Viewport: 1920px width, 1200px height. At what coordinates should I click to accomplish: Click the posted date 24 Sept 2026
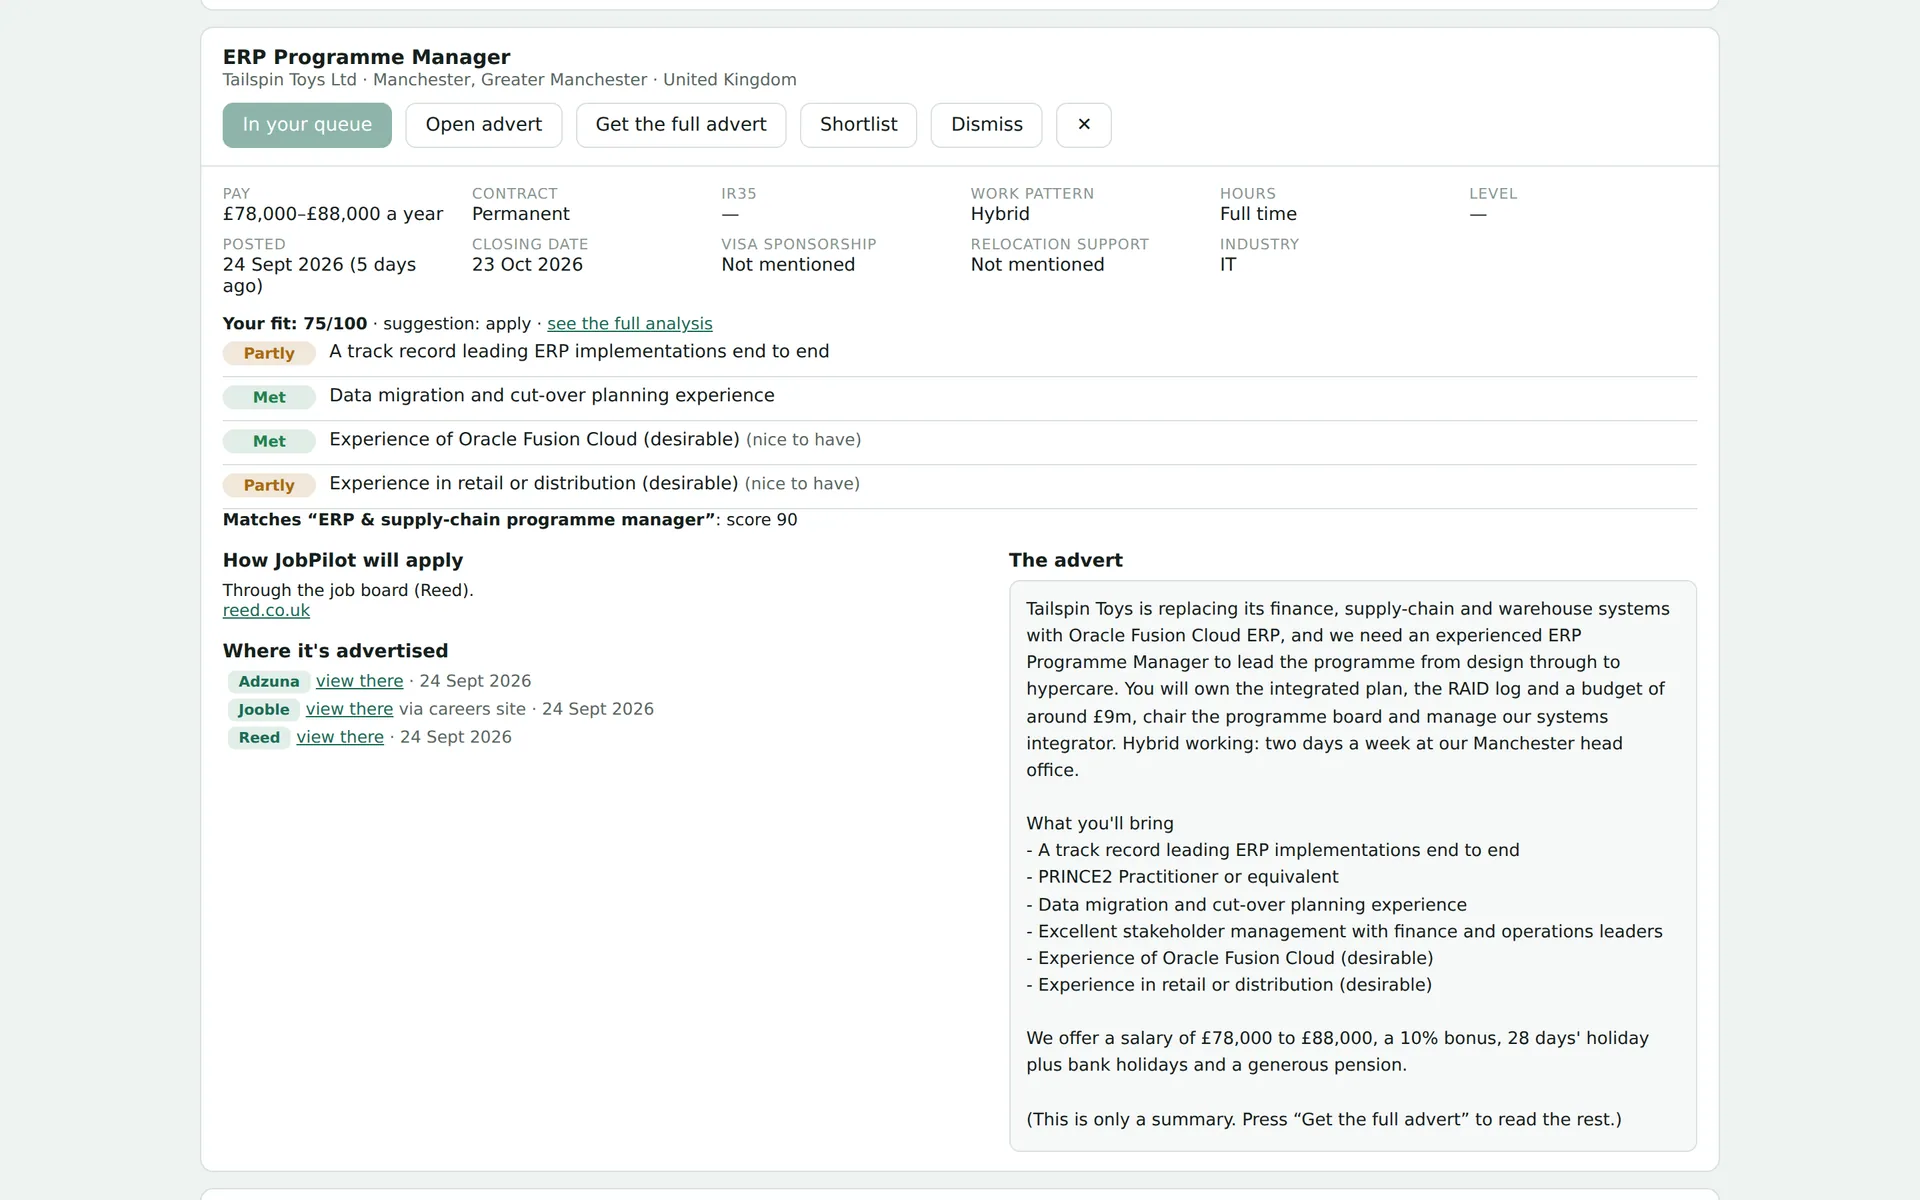[x=319, y=275]
